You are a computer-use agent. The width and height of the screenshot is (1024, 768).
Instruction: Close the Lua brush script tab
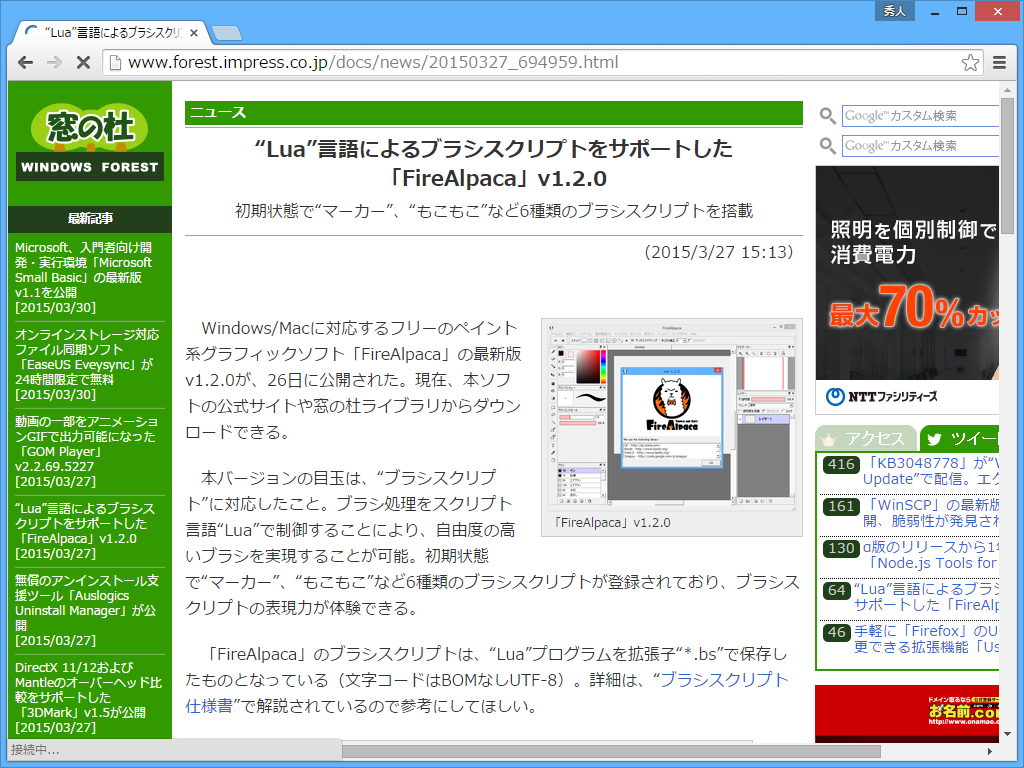(x=194, y=33)
